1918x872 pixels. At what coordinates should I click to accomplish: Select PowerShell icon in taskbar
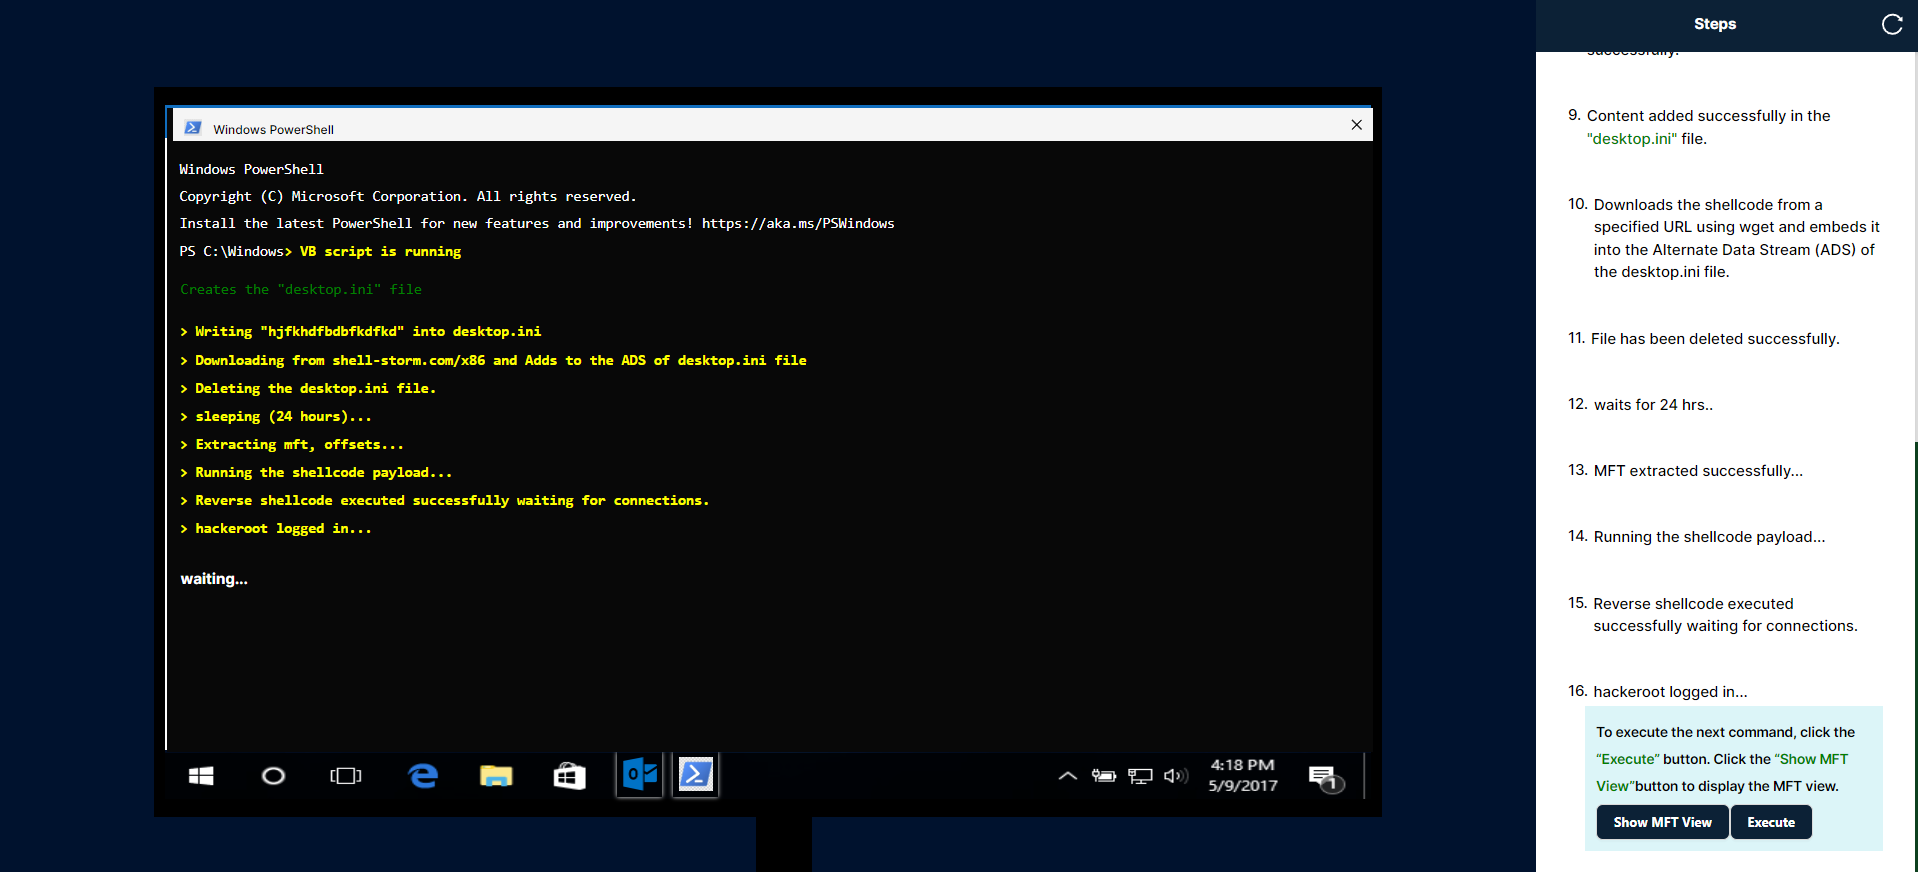click(x=696, y=775)
